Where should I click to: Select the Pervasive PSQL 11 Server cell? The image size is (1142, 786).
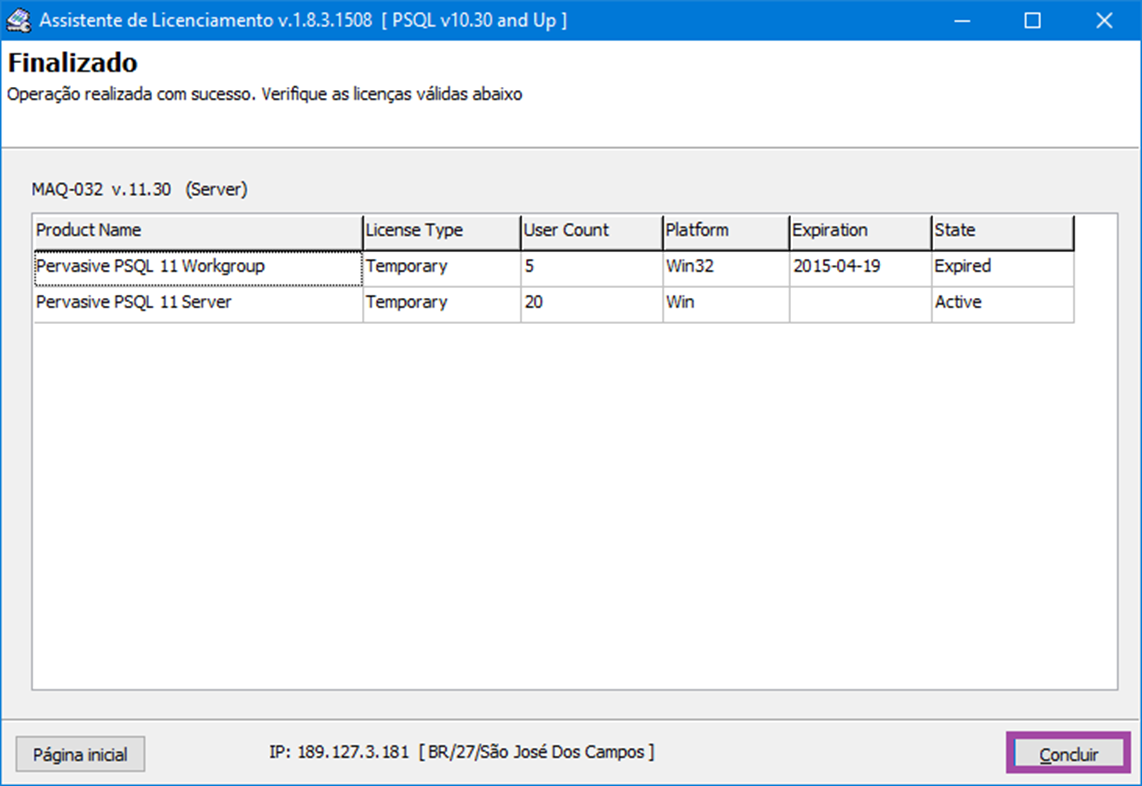point(198,304)
